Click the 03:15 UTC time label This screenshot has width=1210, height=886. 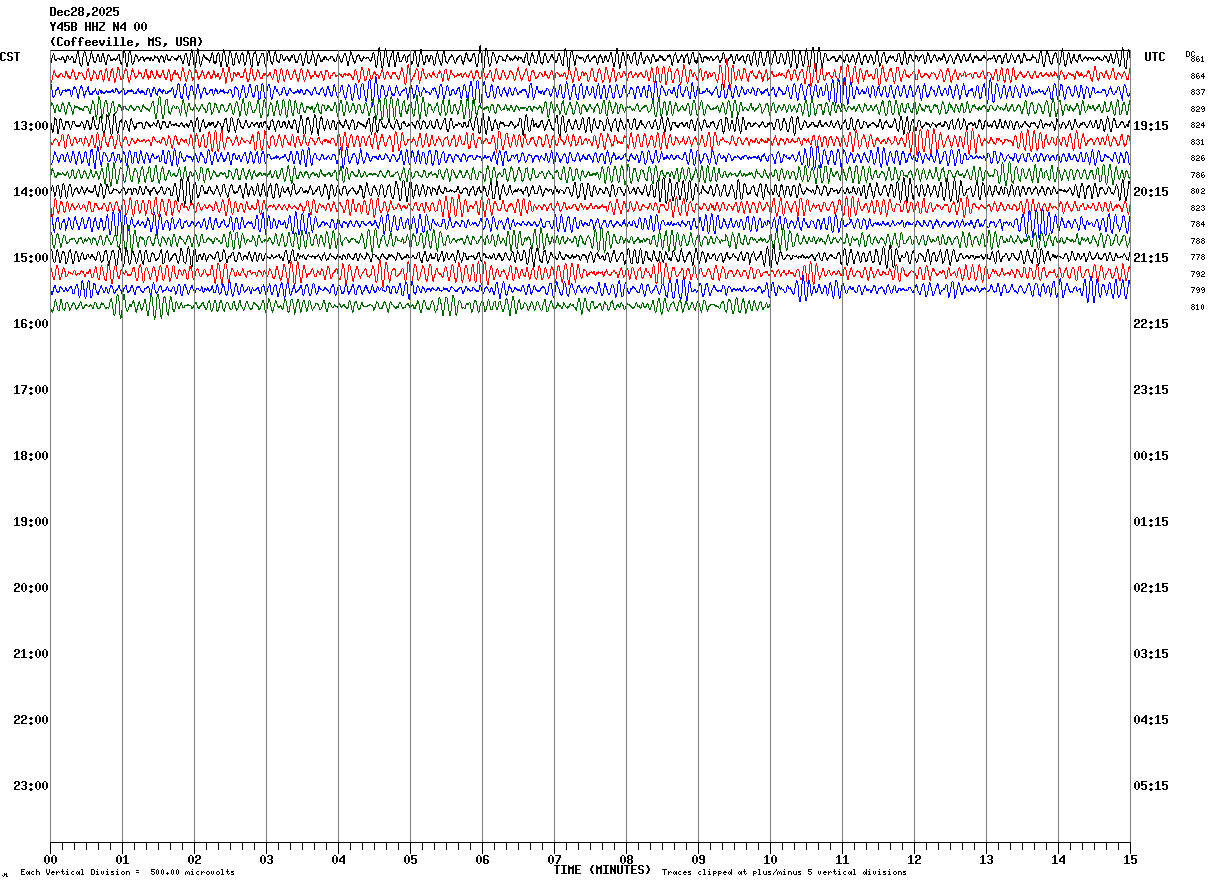1151,654
